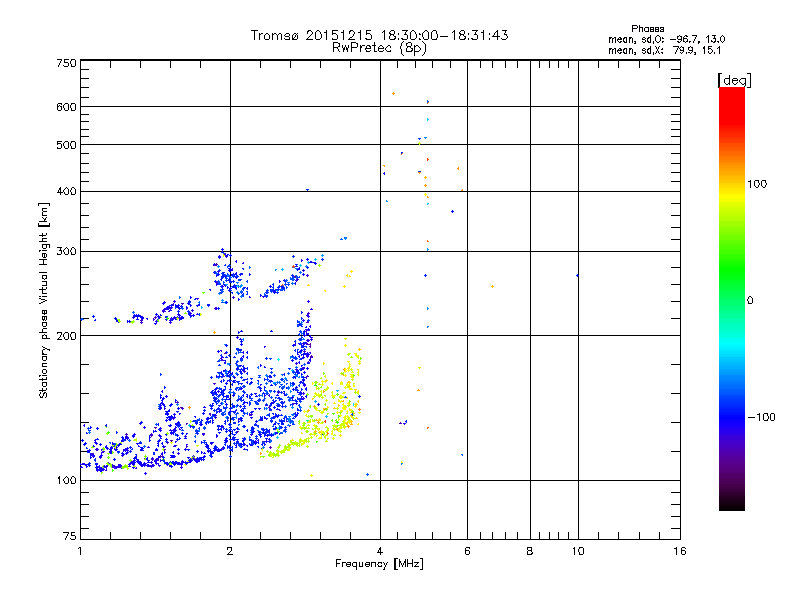Click the 'Stationary phase Virtual Height [km]' axis title
Viewport: 800px width, 600px height.
44,300
